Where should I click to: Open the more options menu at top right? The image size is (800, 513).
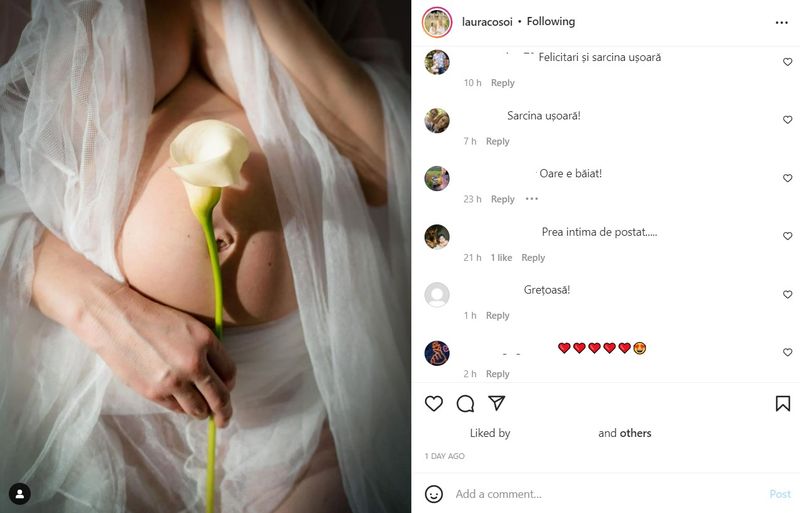tap(781, 22)
